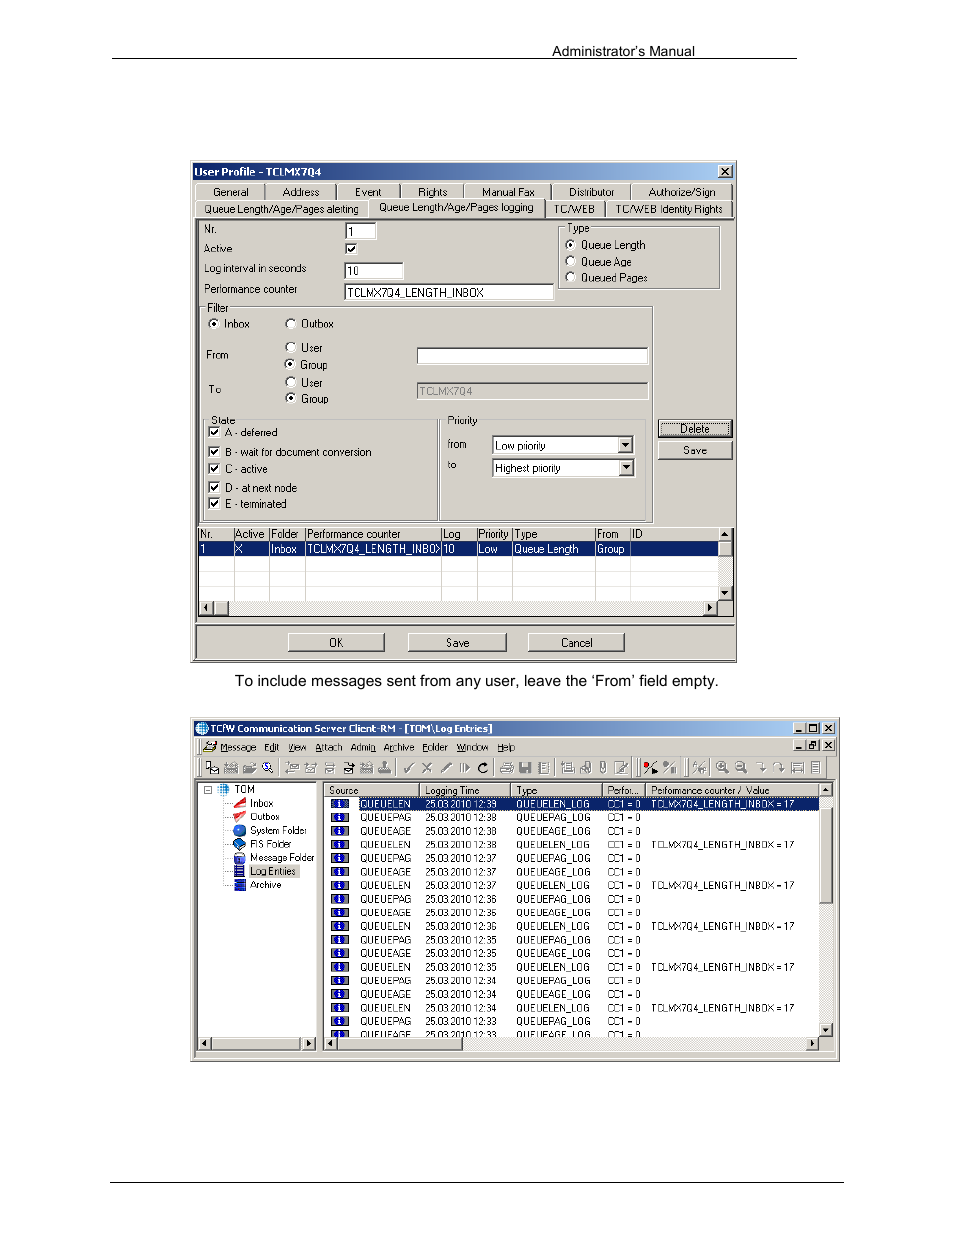Select the Inbox folder icon in TOM tree
The image size is (954, 1235).
coord(240,803)
